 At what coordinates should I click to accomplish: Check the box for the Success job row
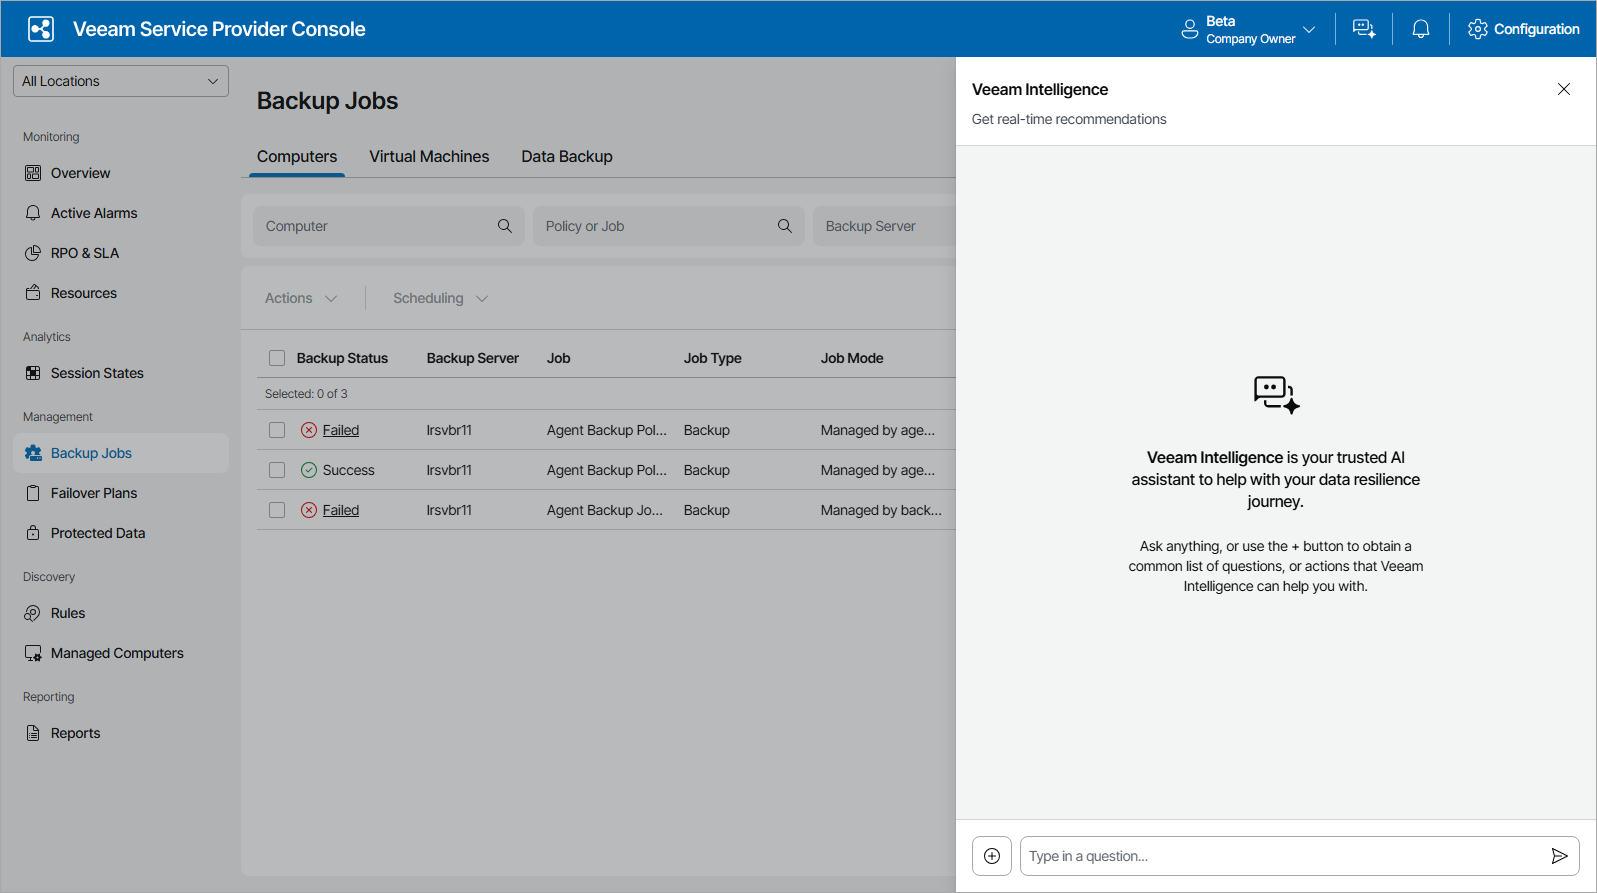[277, 470]
